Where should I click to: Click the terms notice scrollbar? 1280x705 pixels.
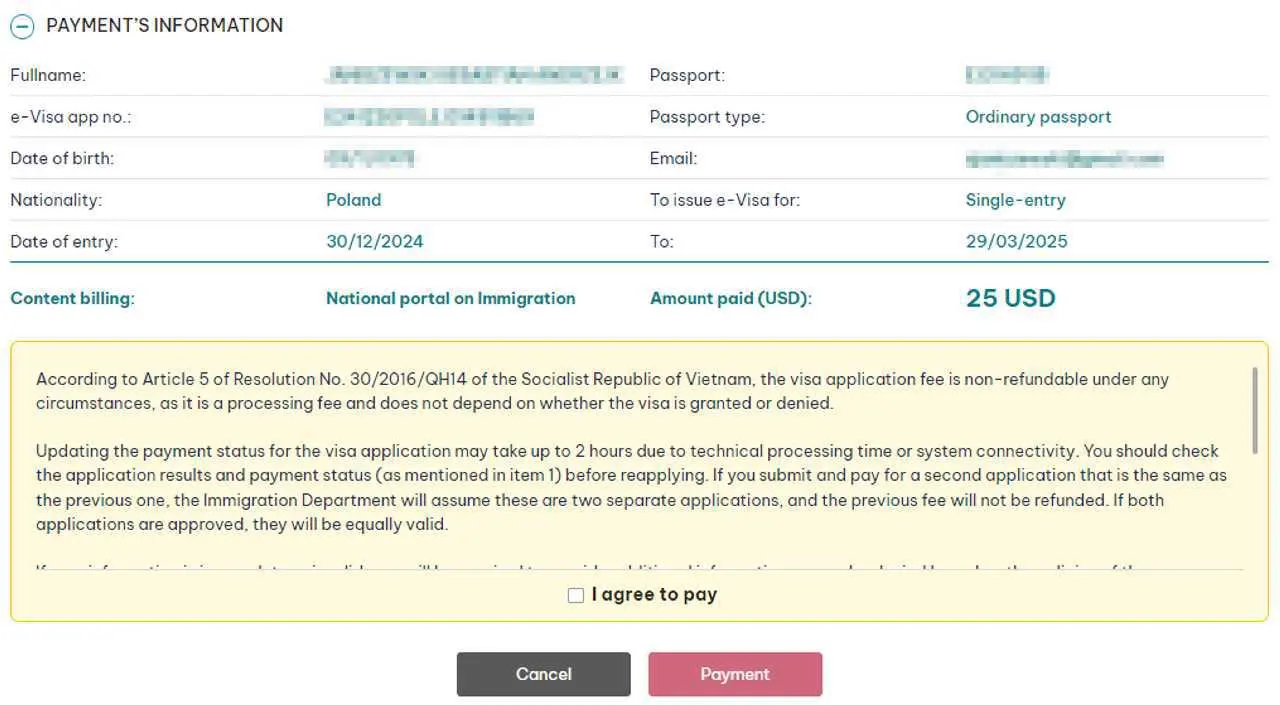click(1255, 412)
